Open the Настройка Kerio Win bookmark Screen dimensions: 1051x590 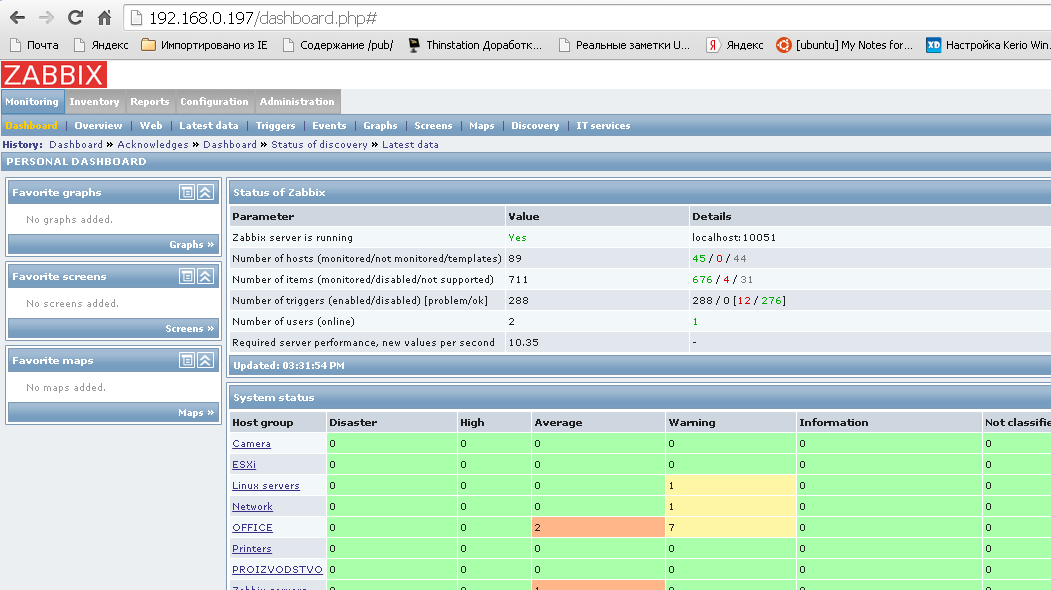(989, 45)
